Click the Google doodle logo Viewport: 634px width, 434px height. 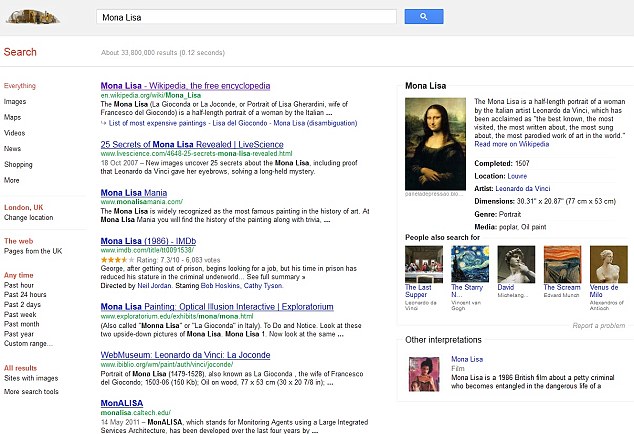click(x=33, y=17)
